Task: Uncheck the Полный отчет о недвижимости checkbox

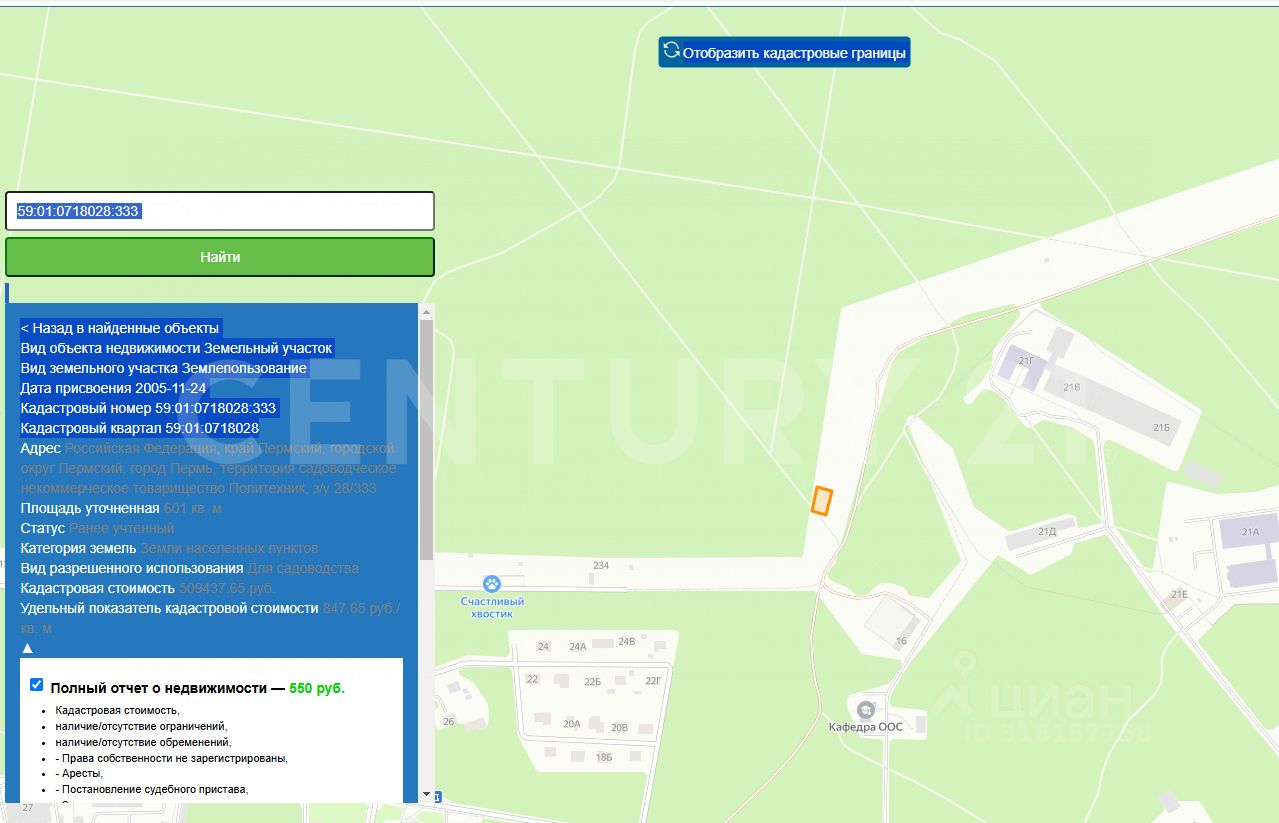Action: [37, 685]
